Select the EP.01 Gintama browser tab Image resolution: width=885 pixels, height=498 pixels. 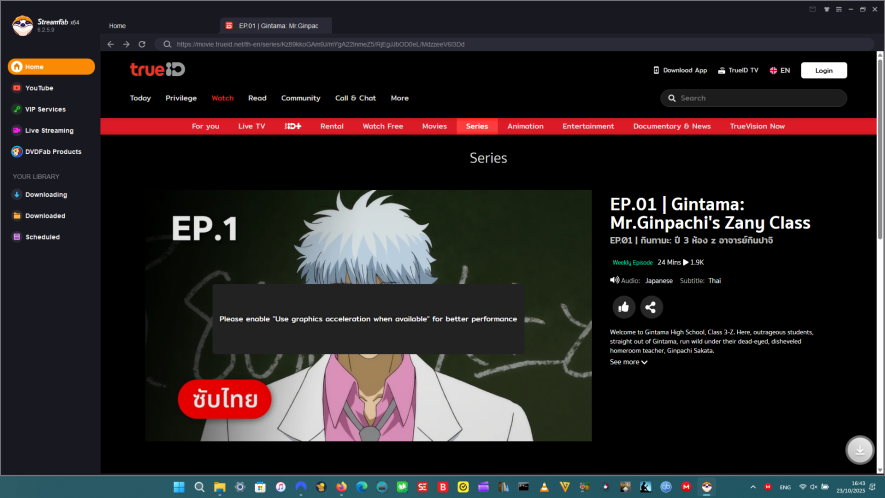pos(275,26)
